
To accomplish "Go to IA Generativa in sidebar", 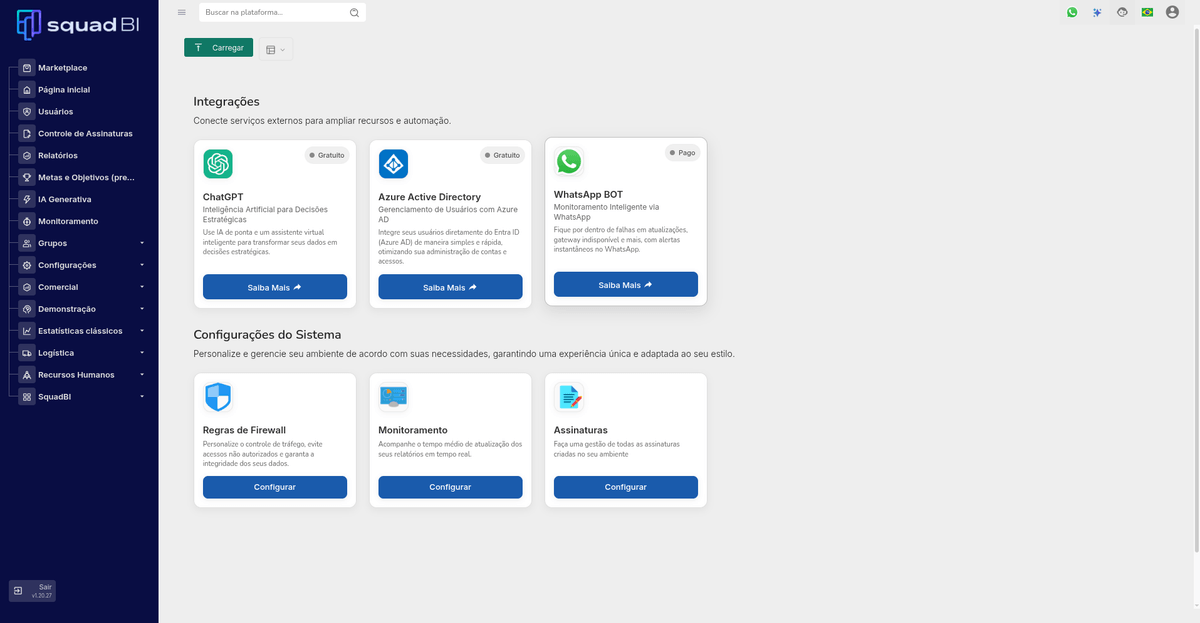I will click(64, 199).
